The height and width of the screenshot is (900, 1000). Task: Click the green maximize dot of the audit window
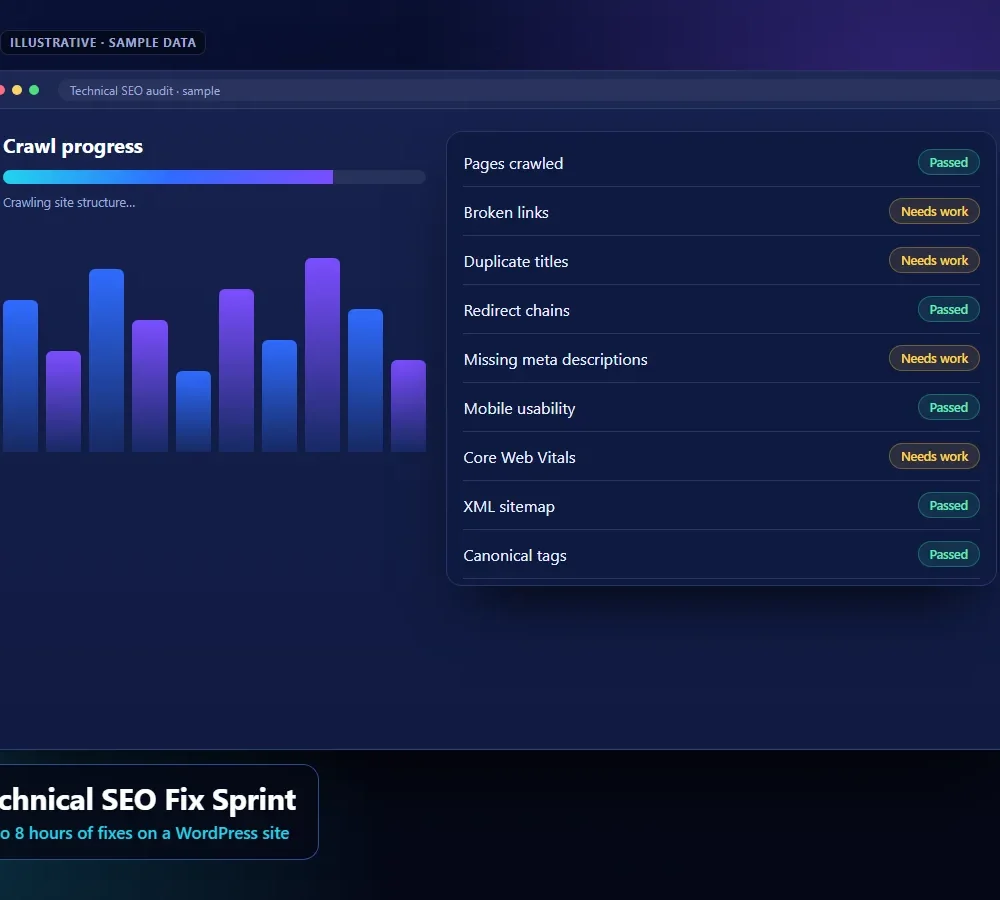34,91
